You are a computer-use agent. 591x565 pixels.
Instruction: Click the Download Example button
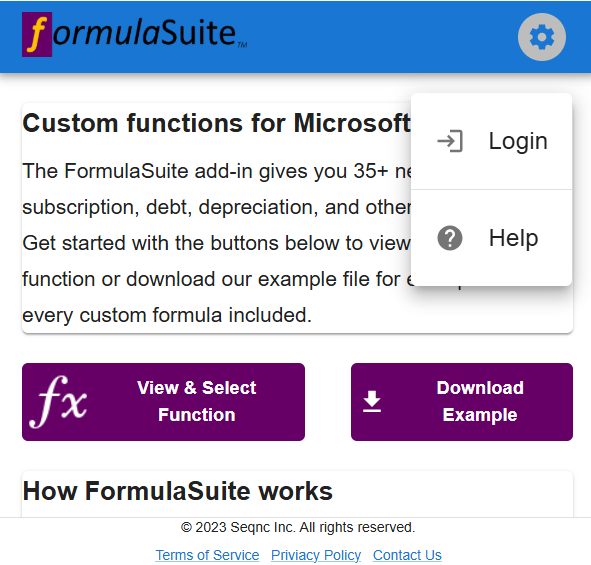point(462,402)
